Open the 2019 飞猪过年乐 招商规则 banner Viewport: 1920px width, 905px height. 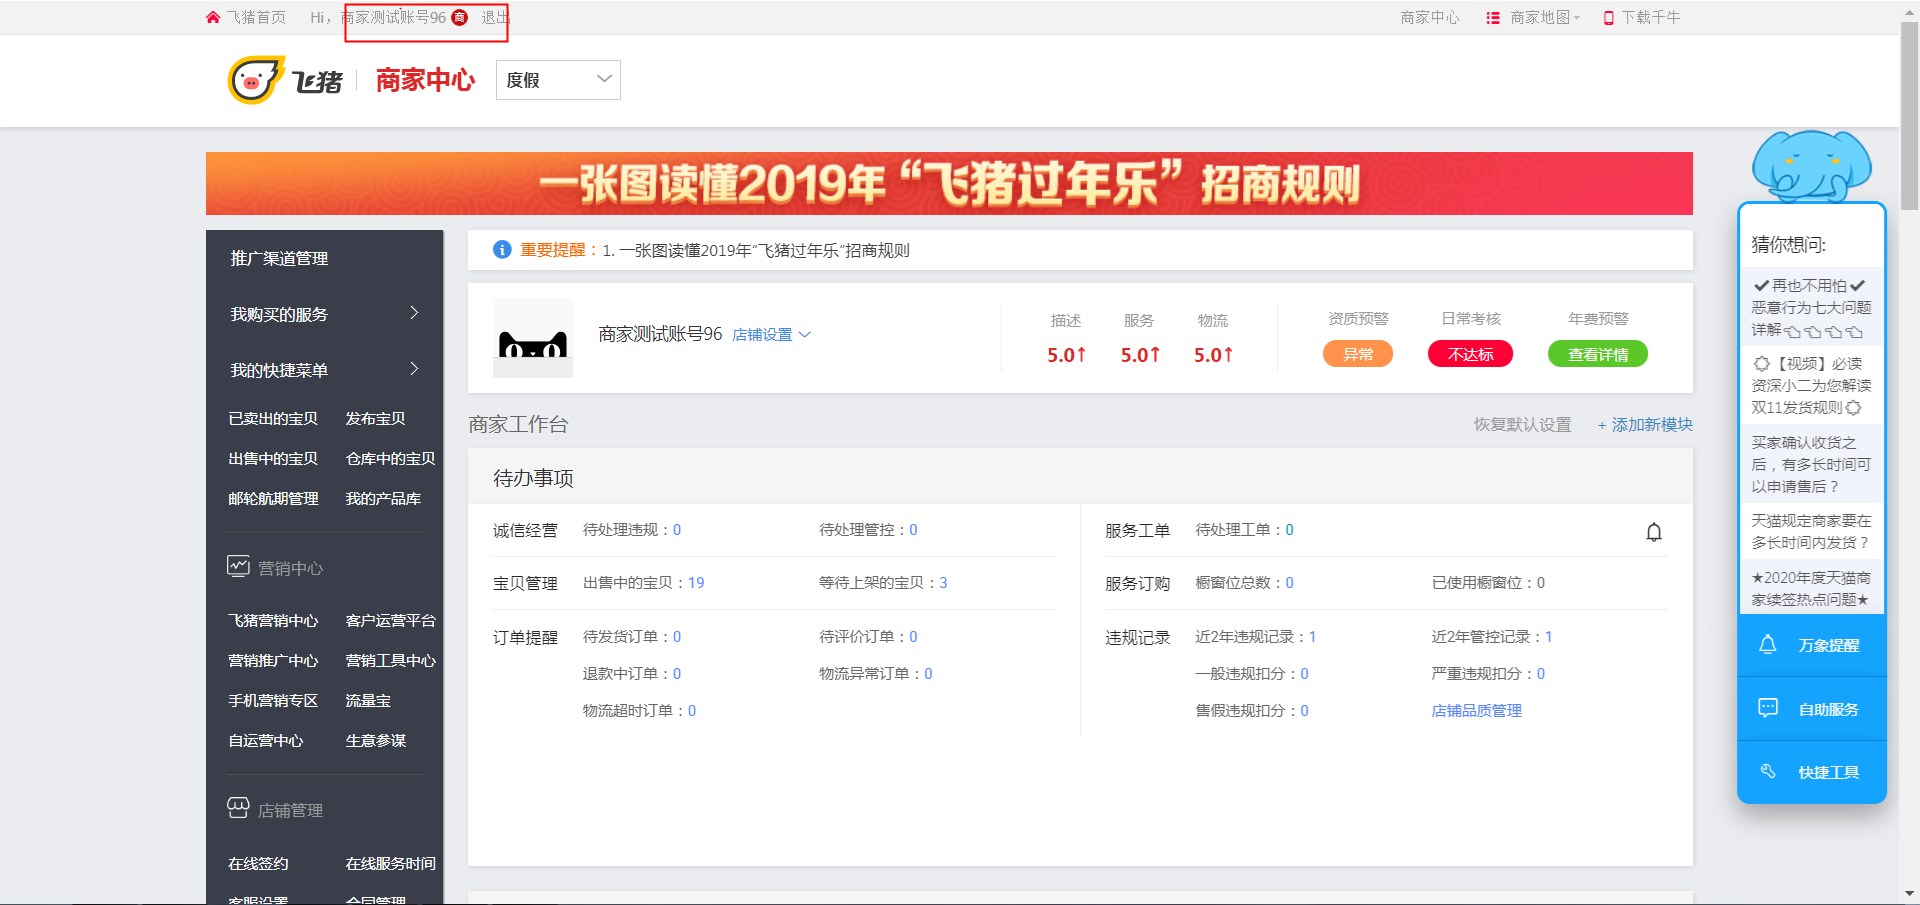point(949,183)
